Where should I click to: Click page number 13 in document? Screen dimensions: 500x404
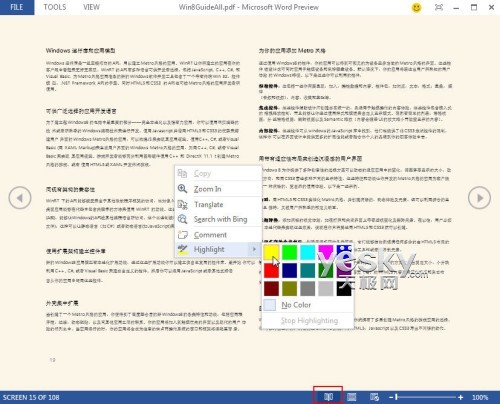click(52, 360)
